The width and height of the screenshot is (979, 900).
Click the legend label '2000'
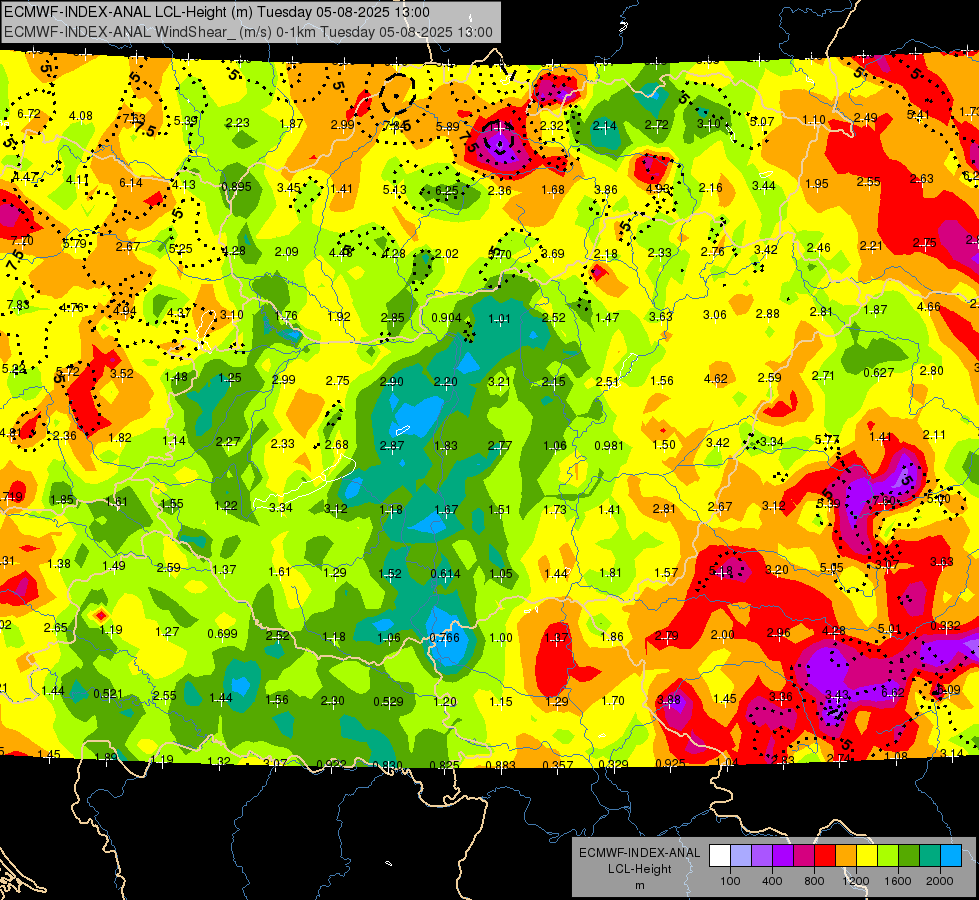pyautogui.click(x=940, y=881)
